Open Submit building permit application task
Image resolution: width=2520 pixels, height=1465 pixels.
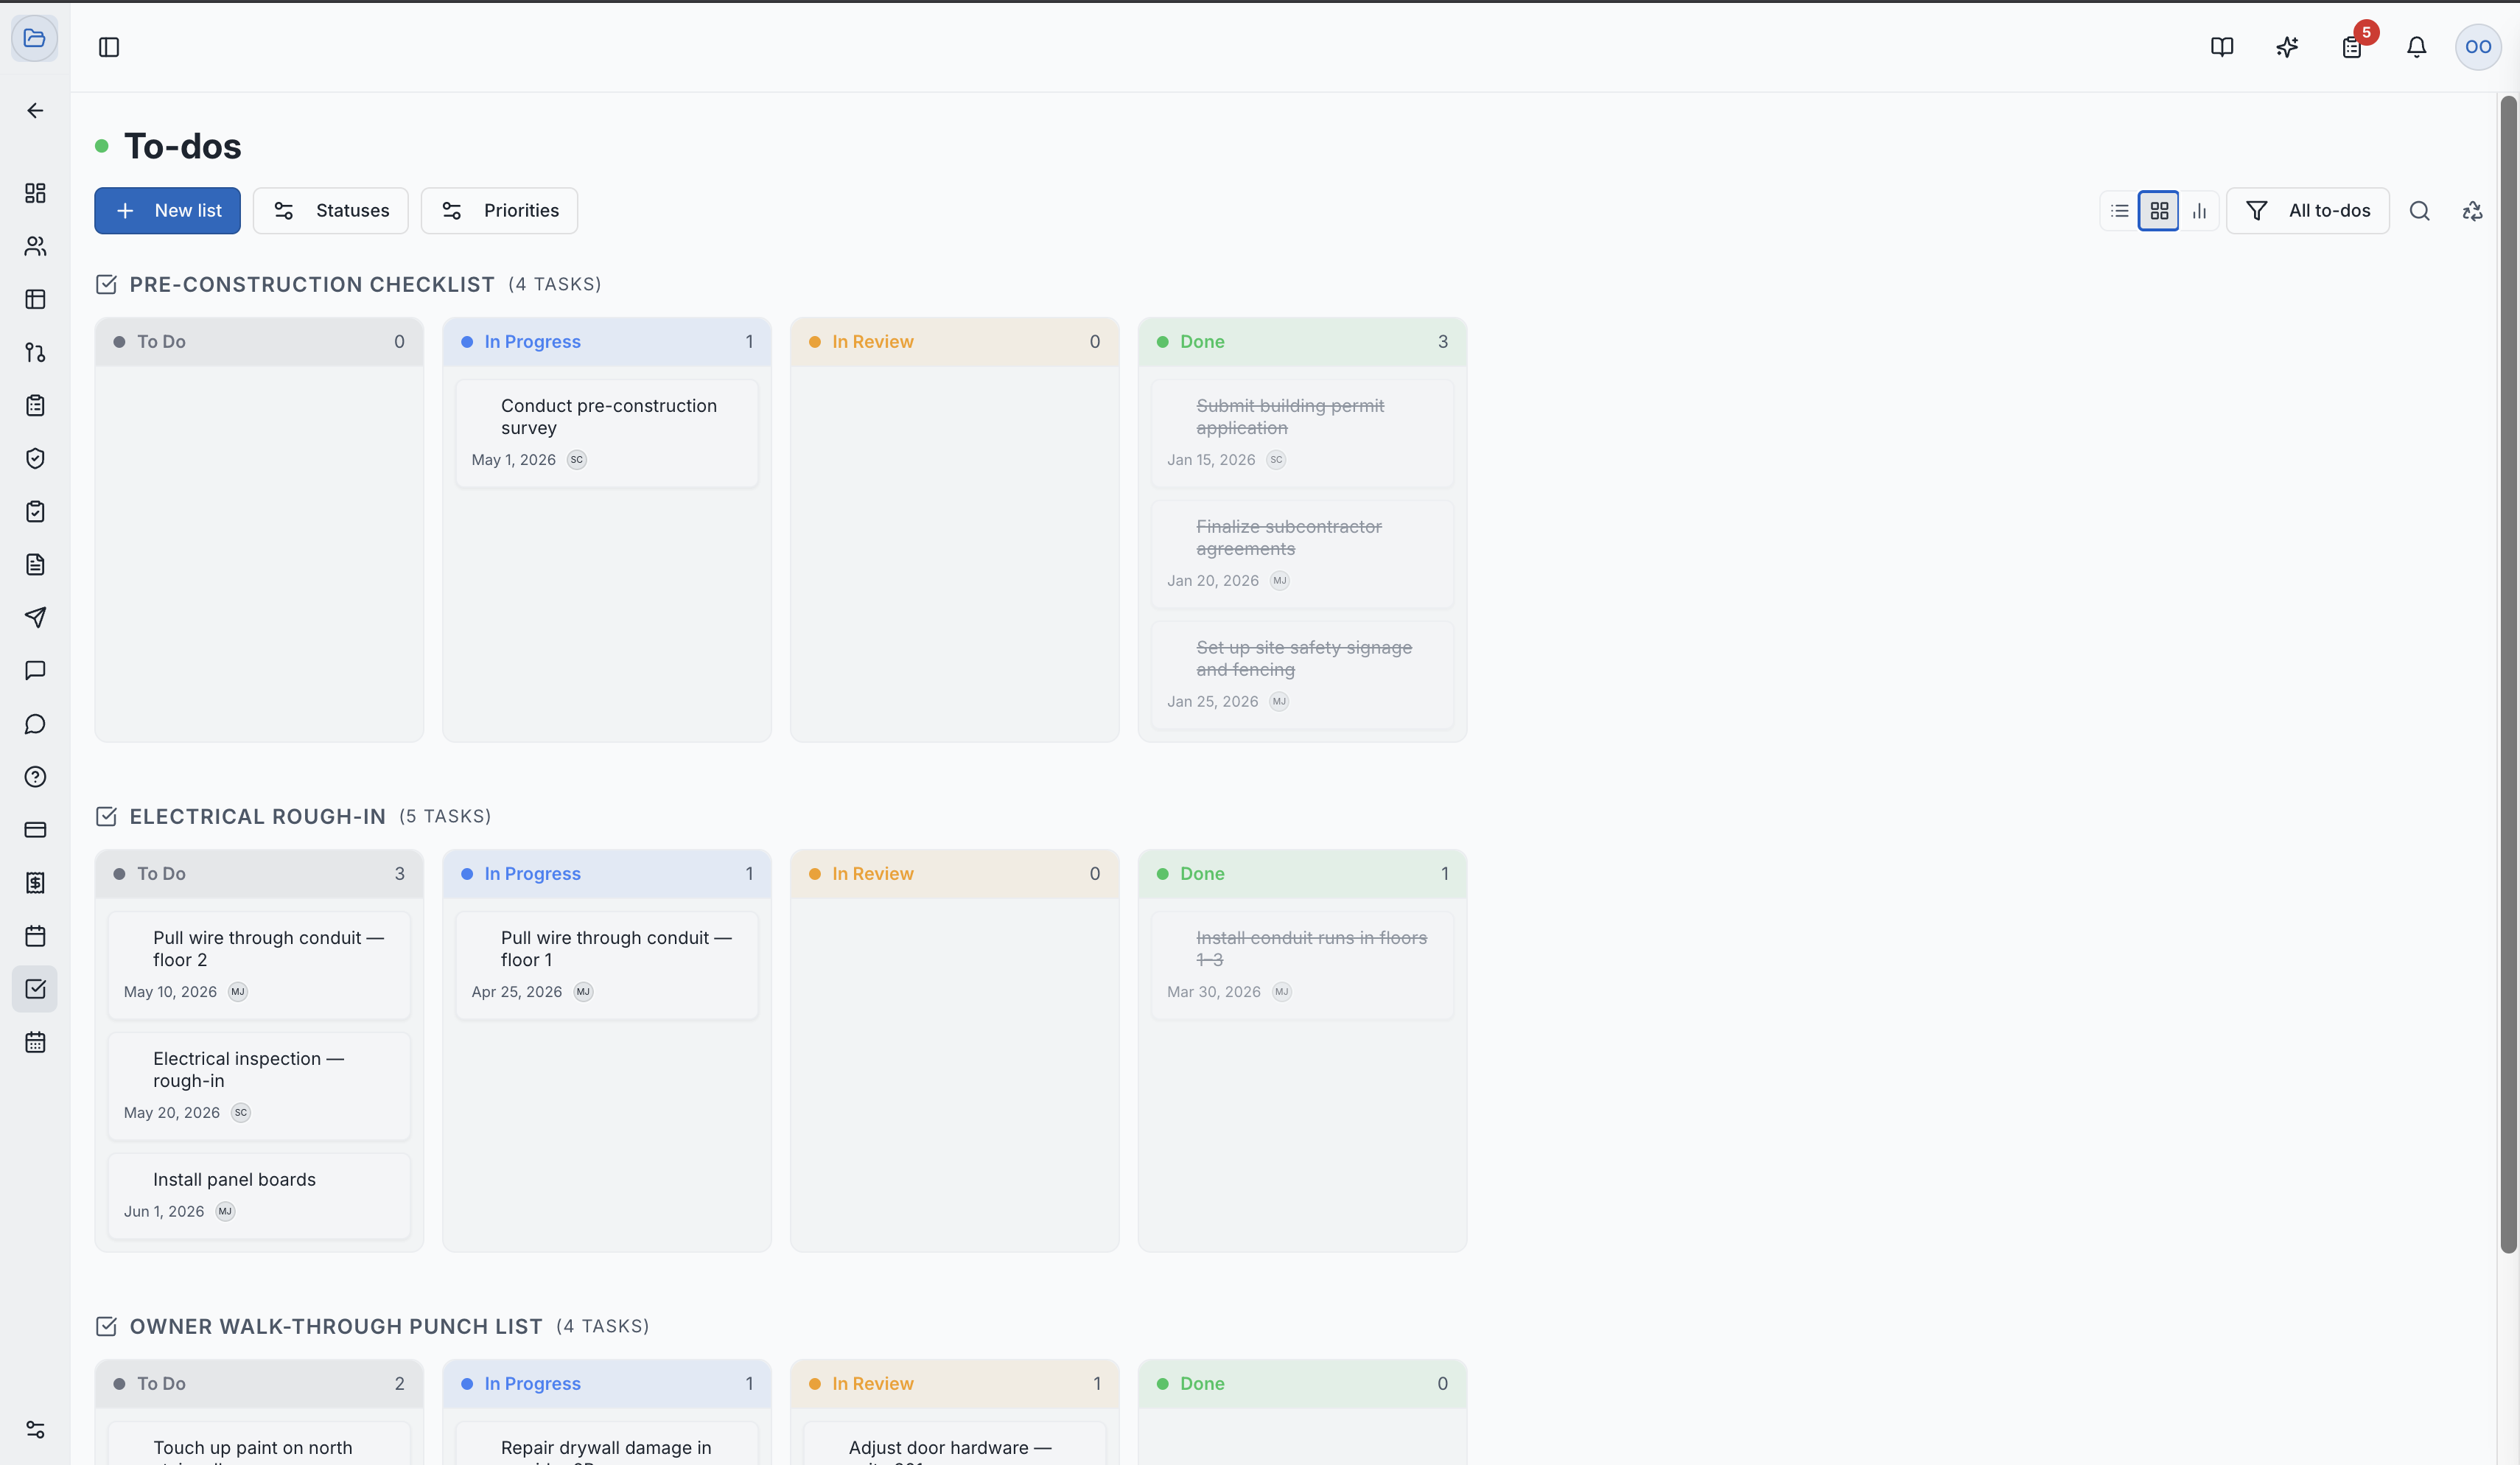[1302, 433]
